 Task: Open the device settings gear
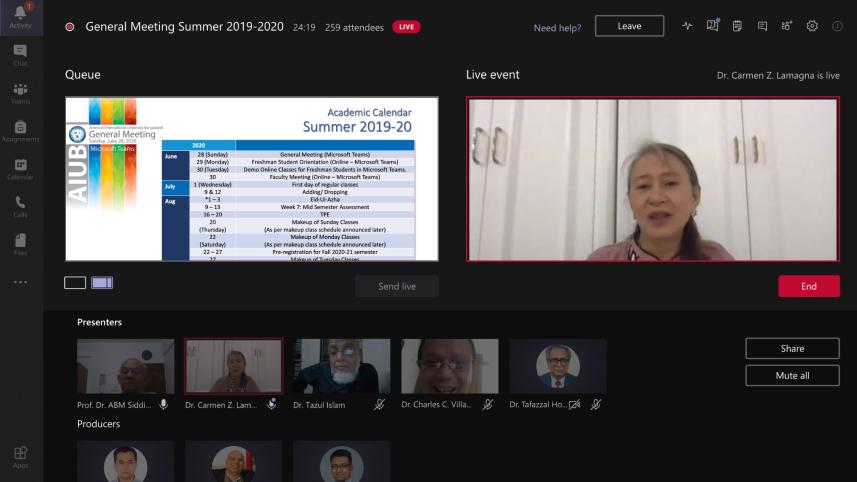[812, 26]
